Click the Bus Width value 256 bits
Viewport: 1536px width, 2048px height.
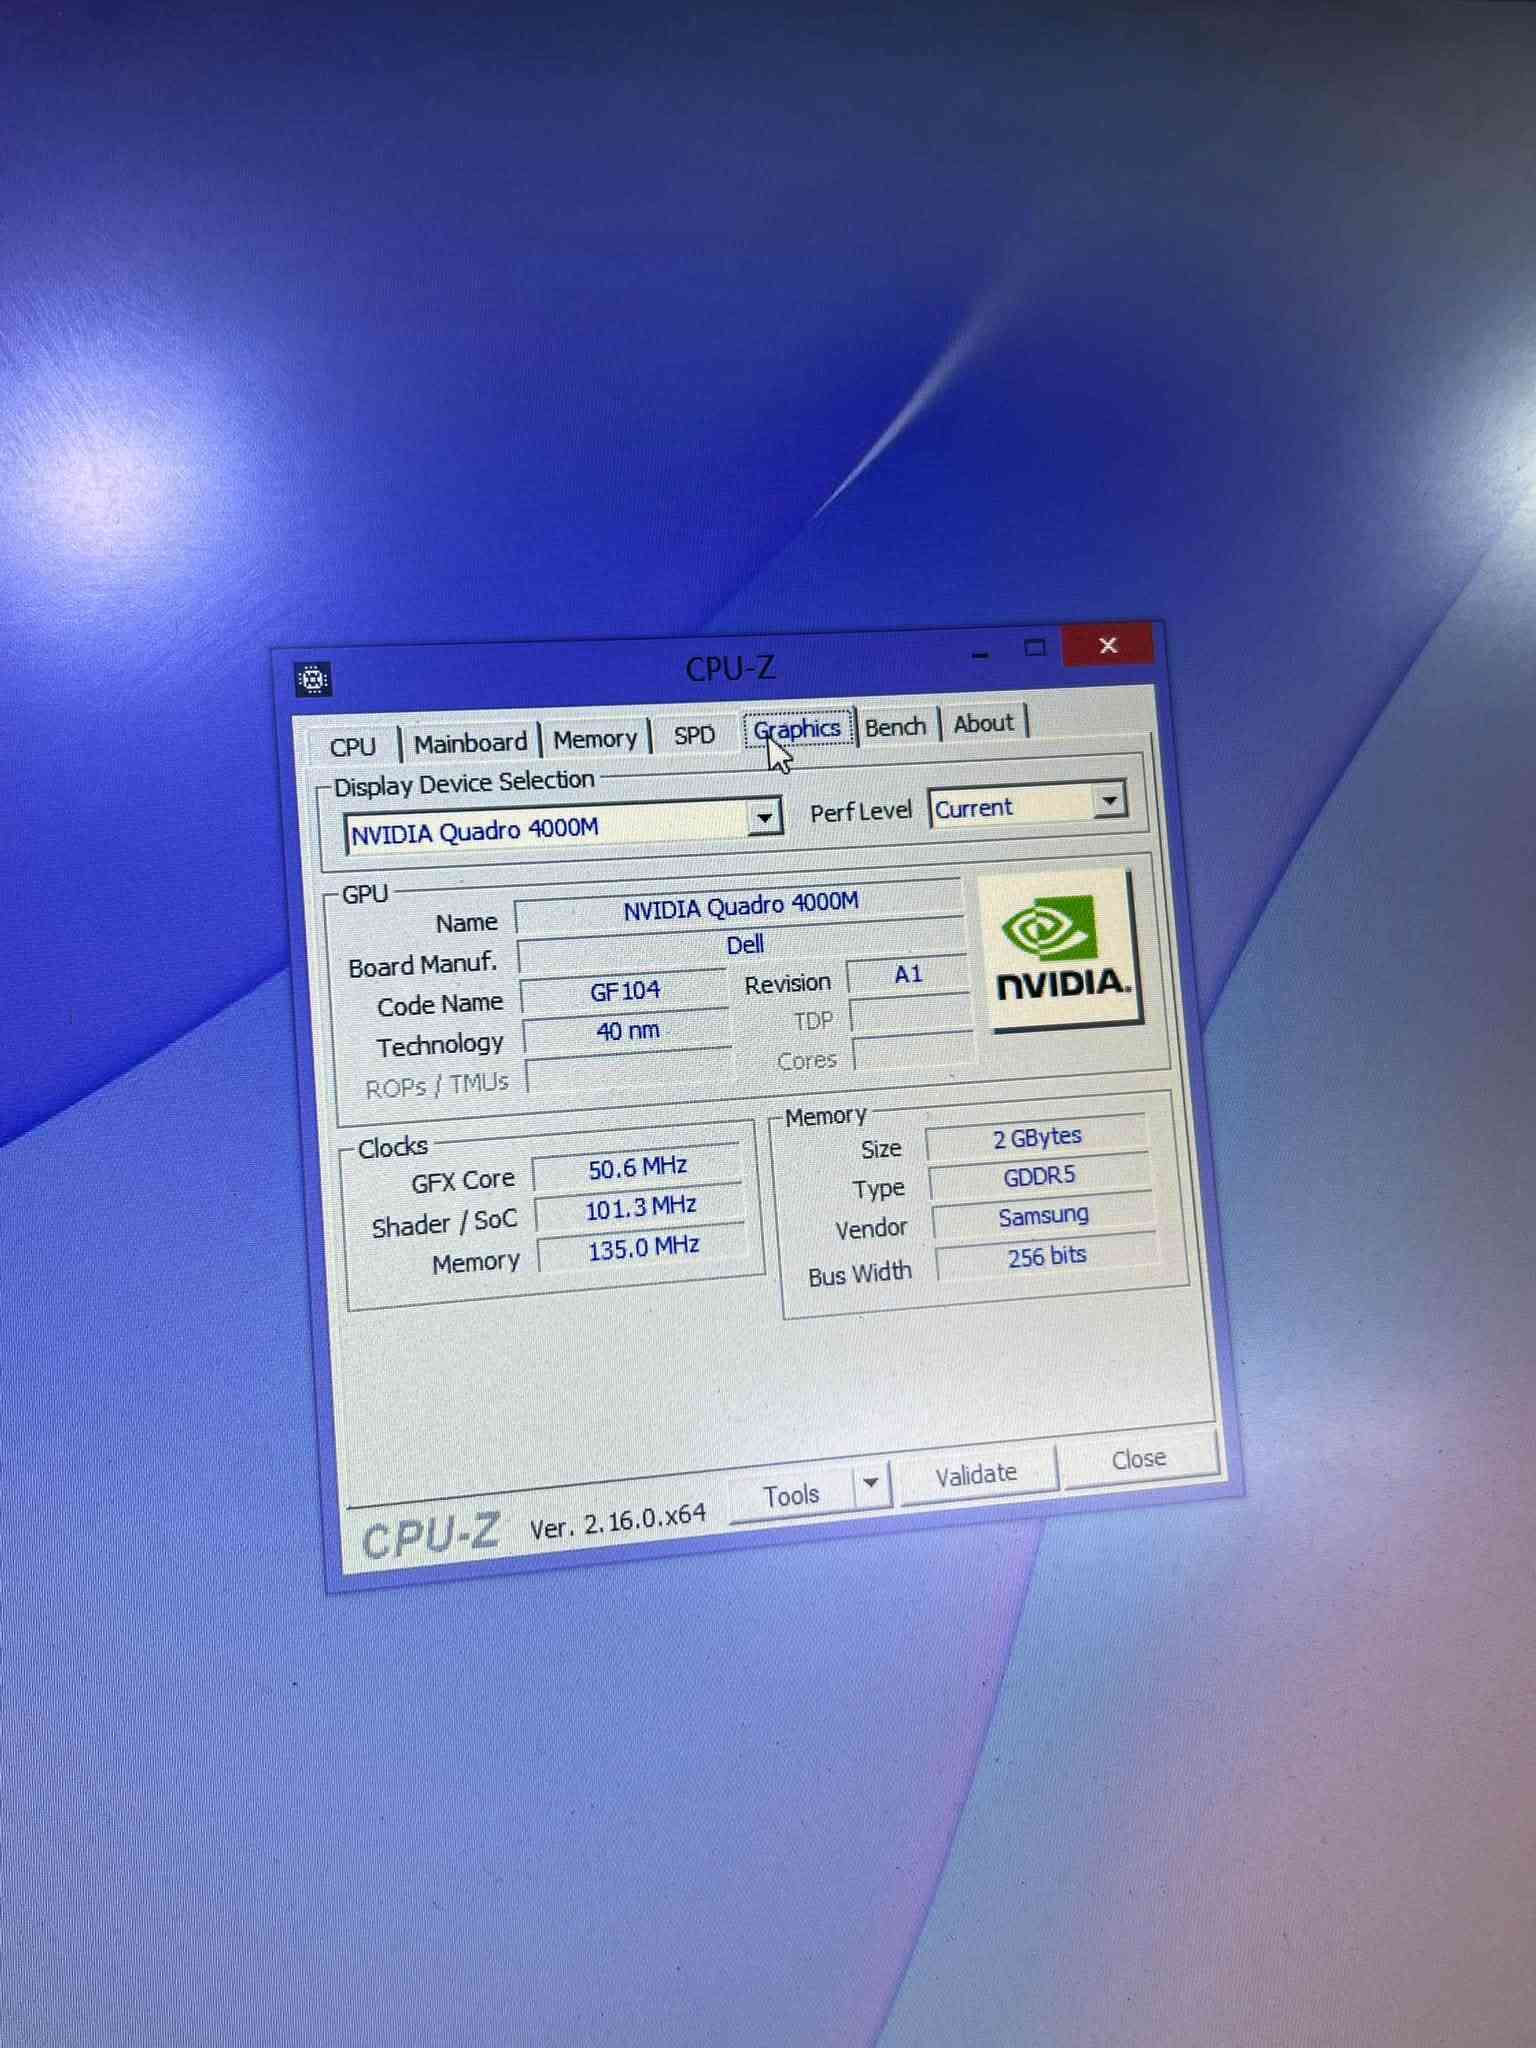tap(1047, 1256)
